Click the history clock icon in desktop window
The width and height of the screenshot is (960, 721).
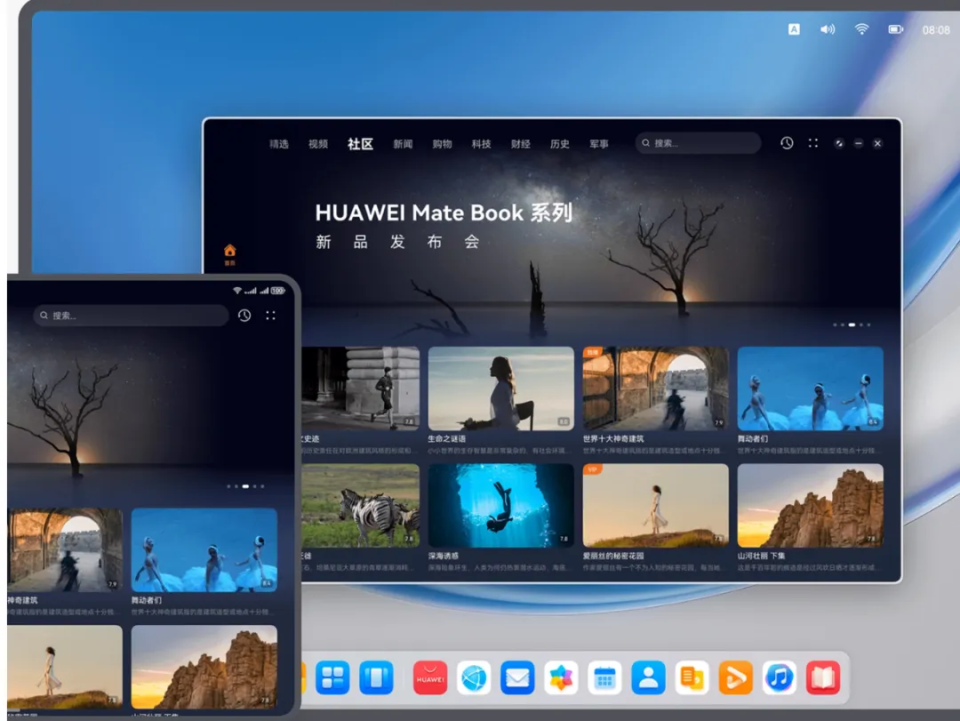787,143
